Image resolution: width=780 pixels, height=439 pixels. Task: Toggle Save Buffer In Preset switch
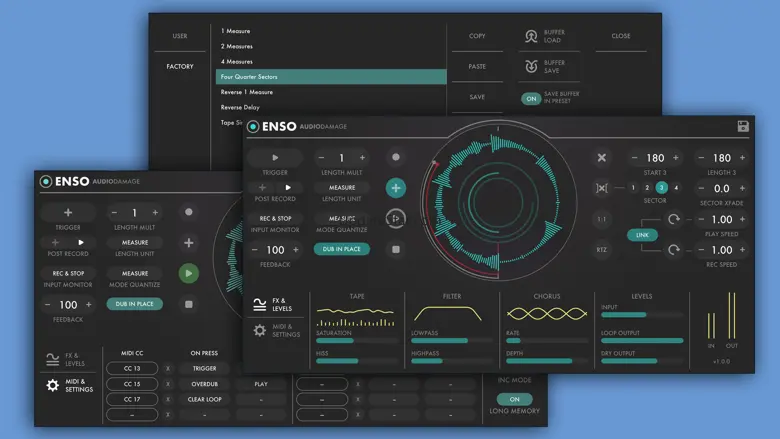tap(531, 98)
